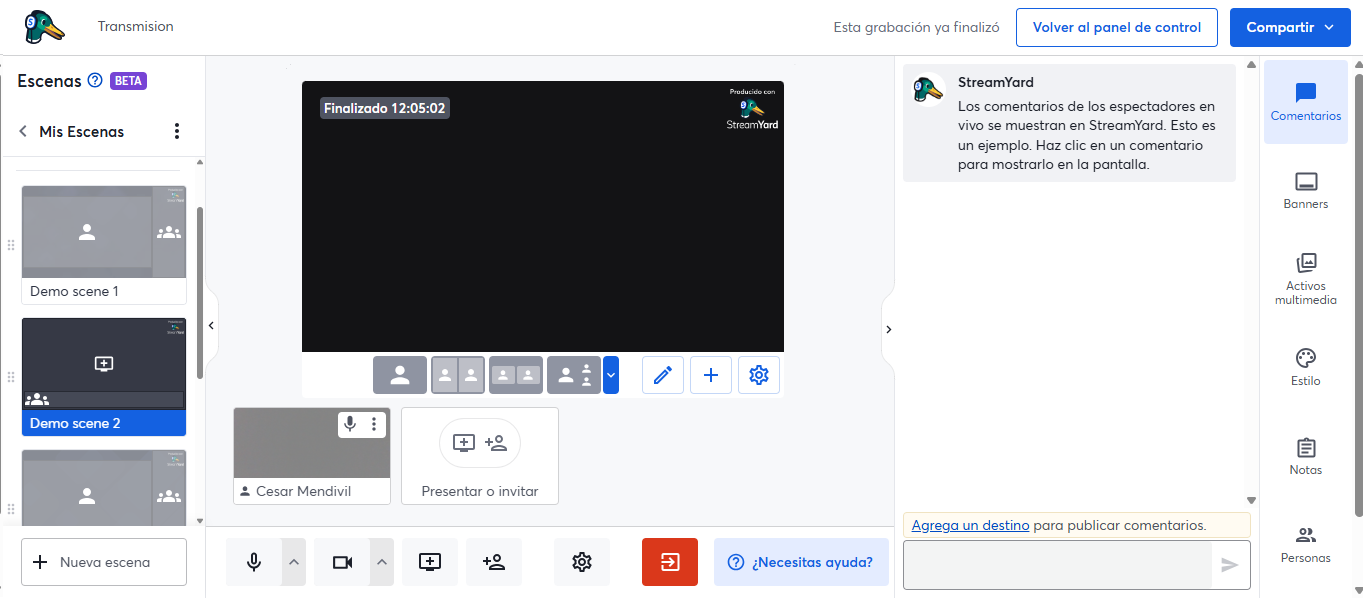Click the invite guest icon in bottom toolbar
This screenshot has height=598, width=1363.
tap(494, 562)
